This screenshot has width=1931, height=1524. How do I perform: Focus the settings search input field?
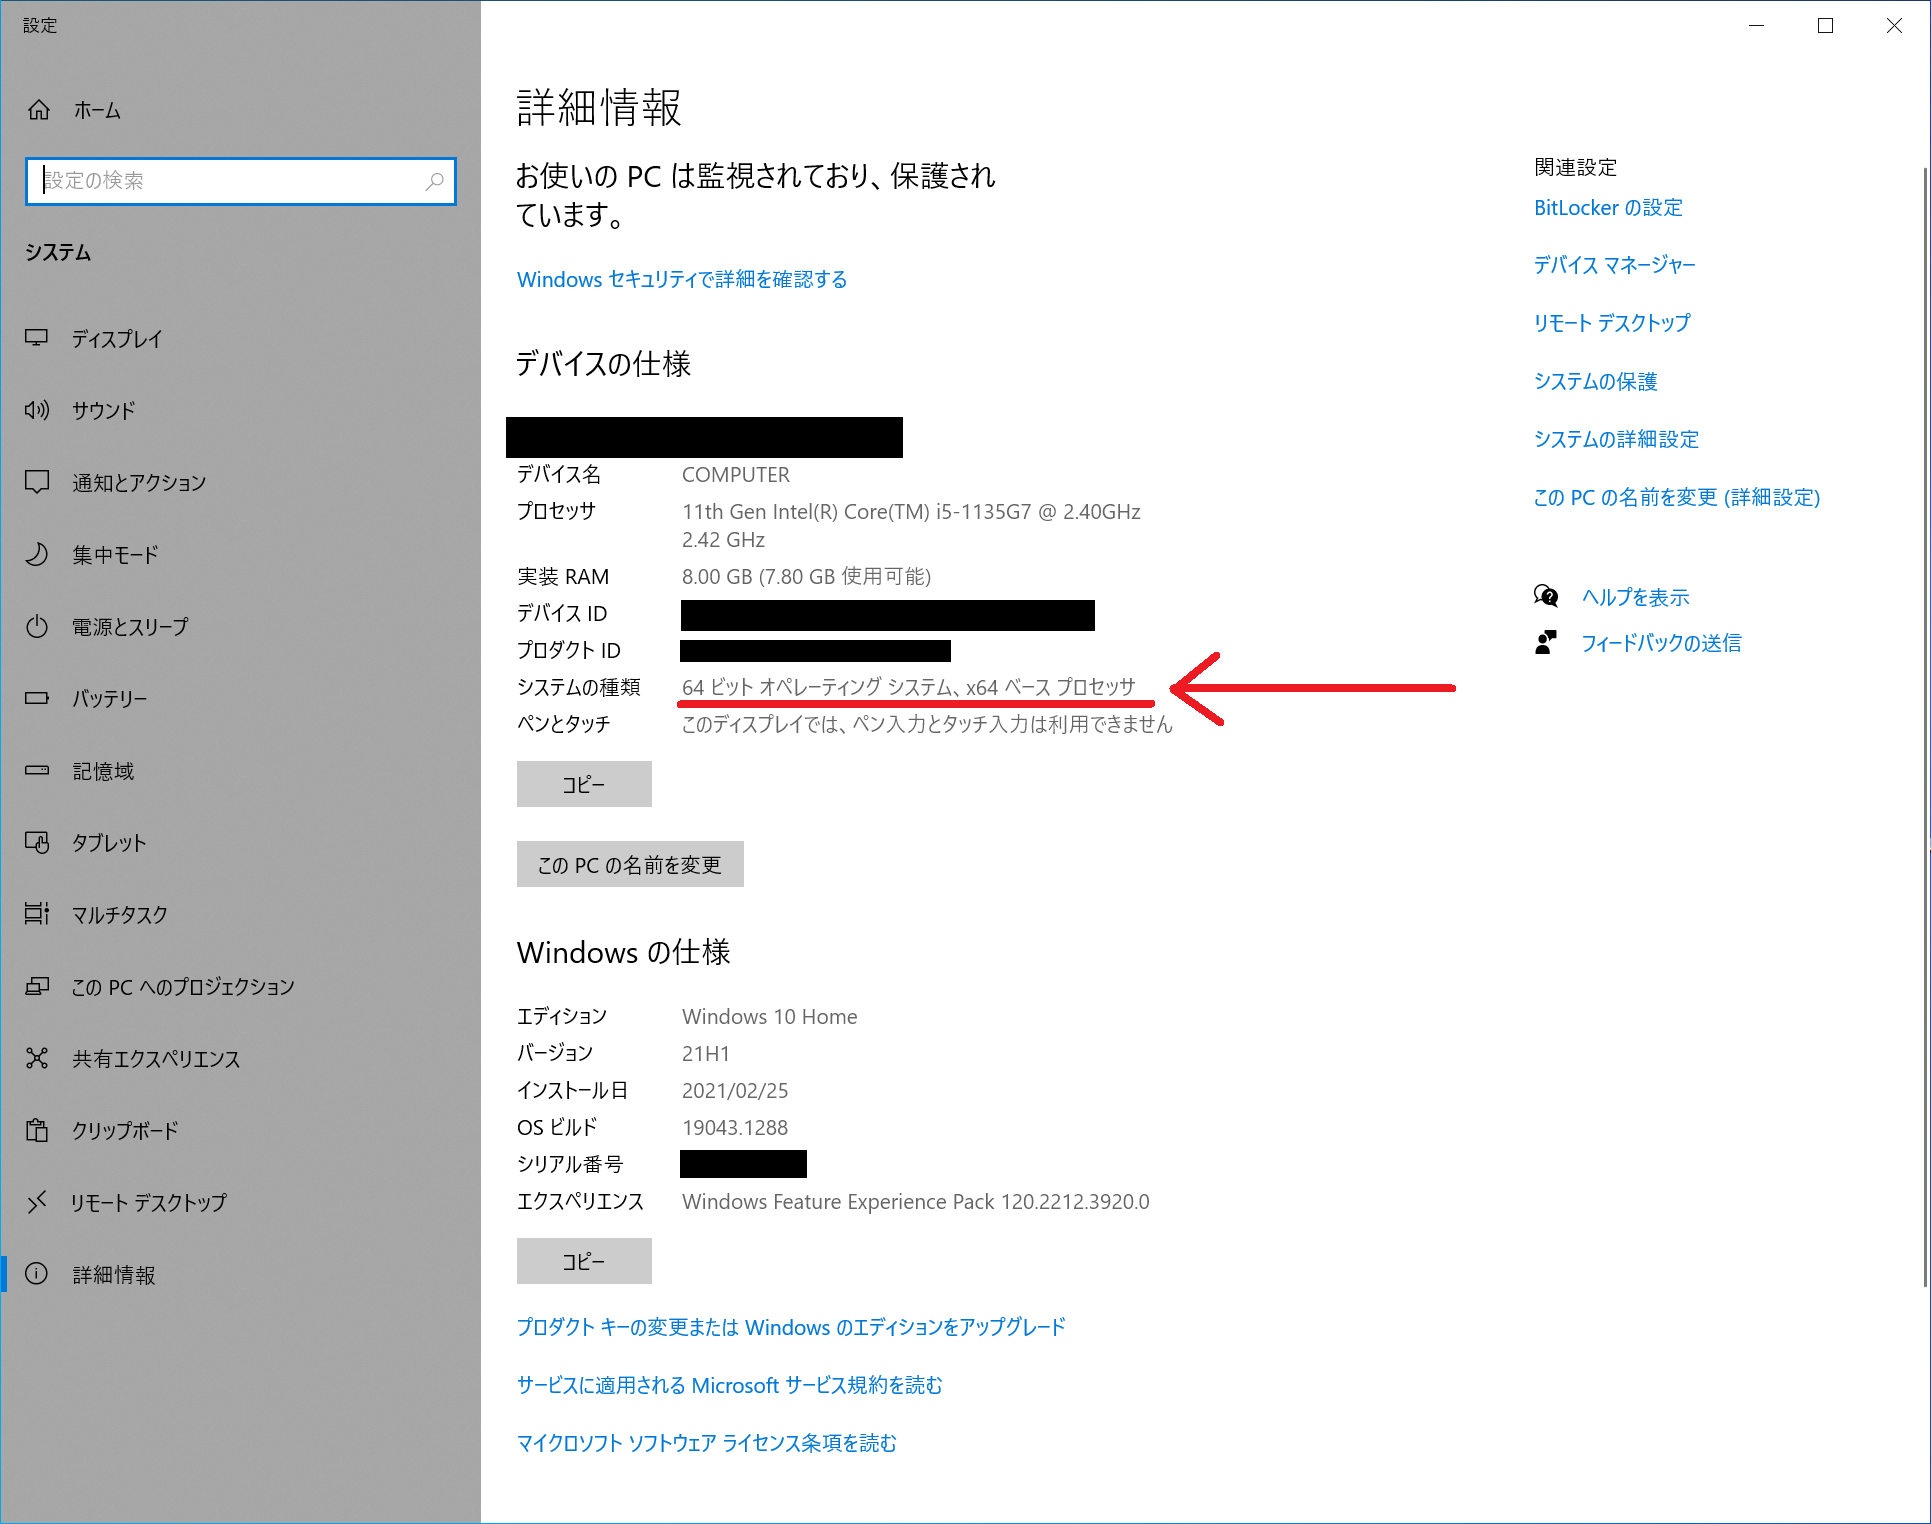click(230, 181)
